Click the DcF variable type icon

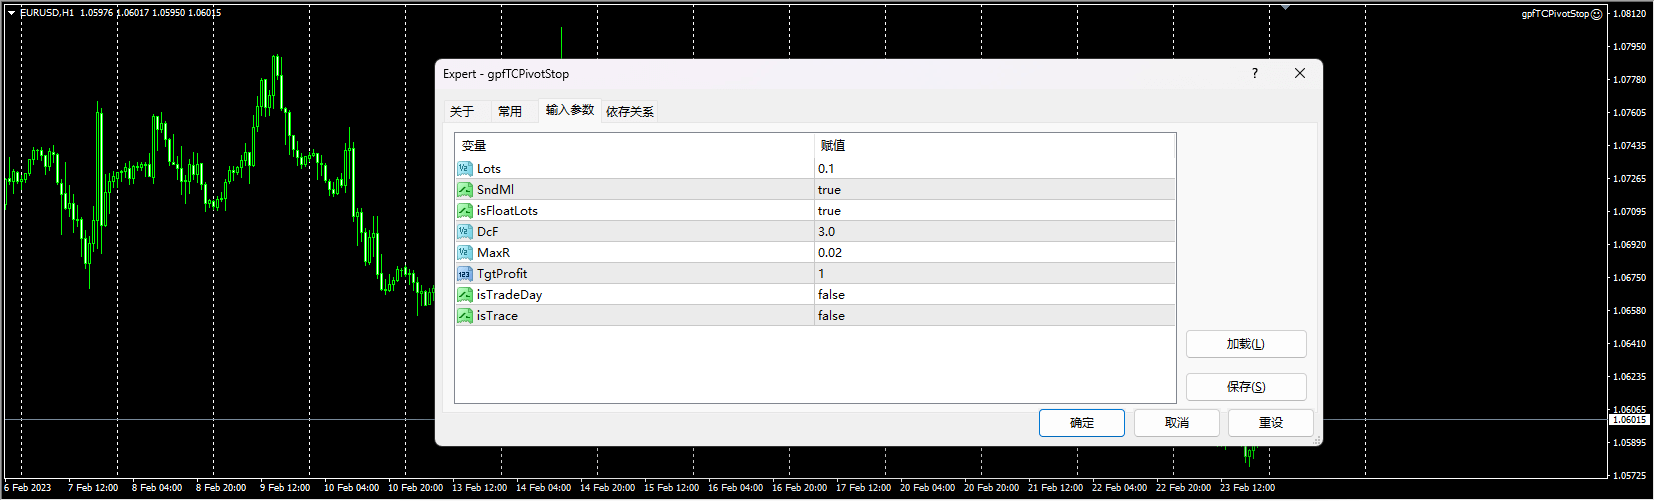[465, 232]
